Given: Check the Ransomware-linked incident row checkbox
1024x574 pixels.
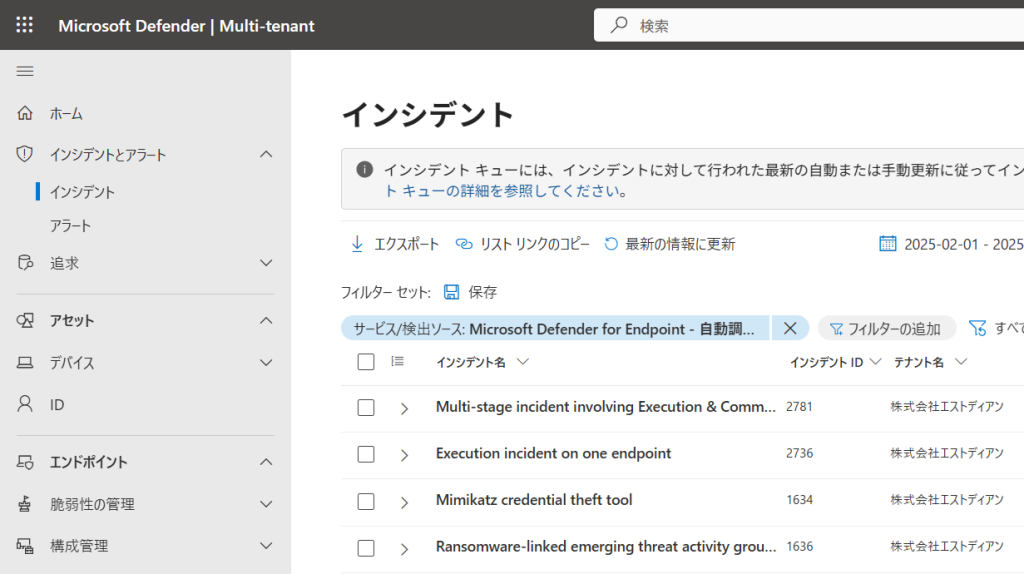Looking at the screenshot, I should tap(366, 548).
